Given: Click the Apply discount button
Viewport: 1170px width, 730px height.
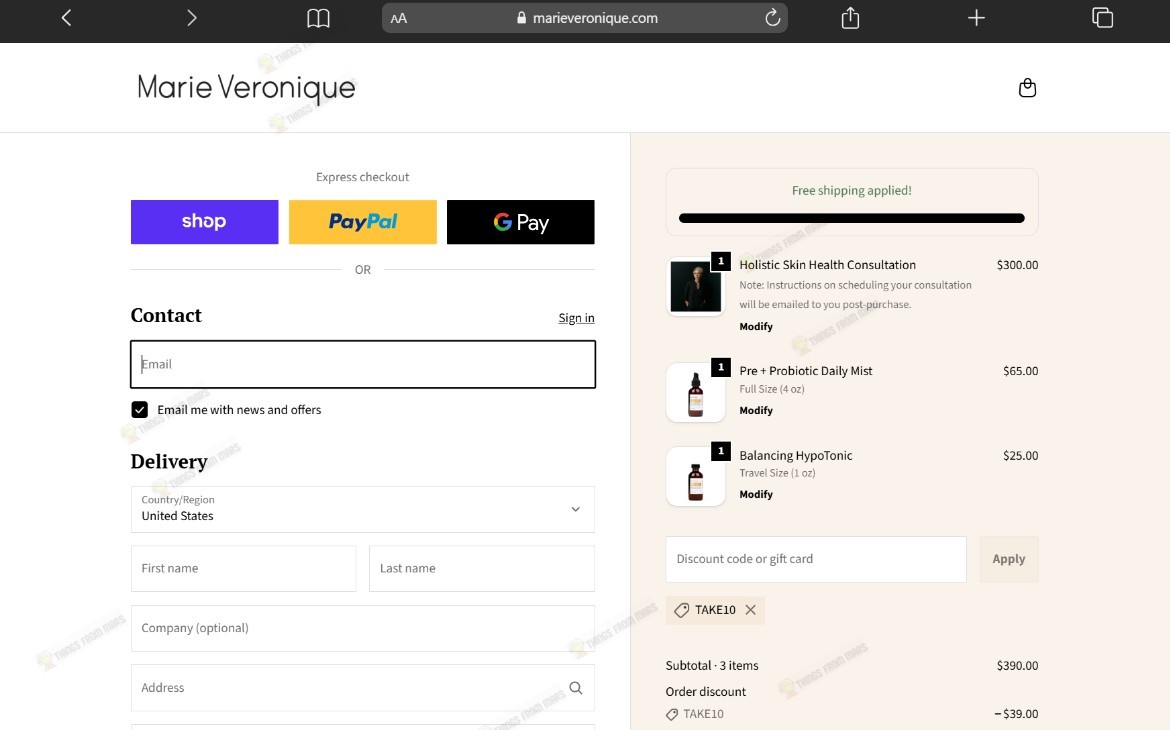Looking at the screenshot, I should 1009,559.
